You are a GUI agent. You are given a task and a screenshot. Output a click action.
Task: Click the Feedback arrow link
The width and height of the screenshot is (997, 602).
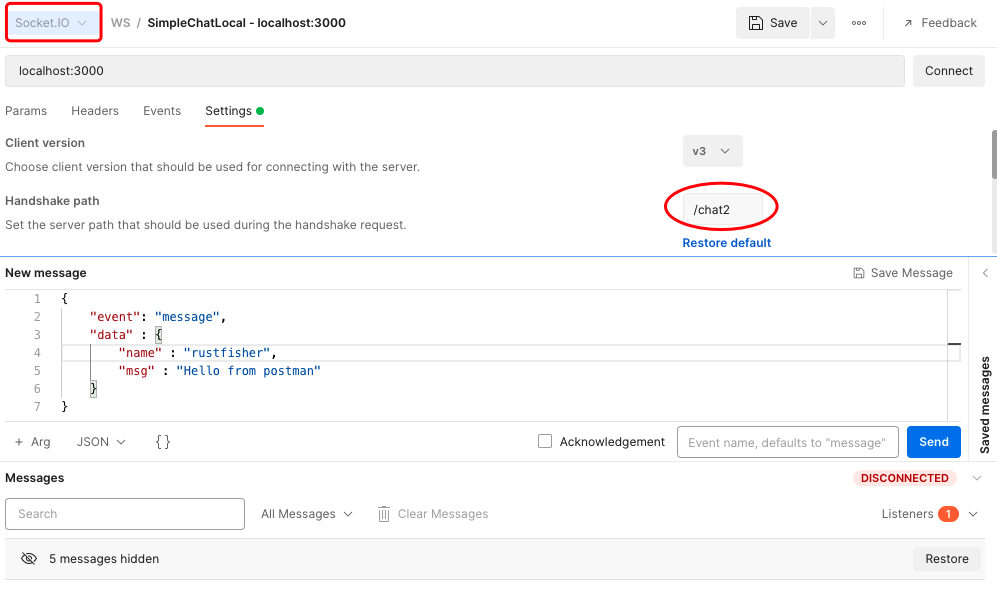coord(939,23)
